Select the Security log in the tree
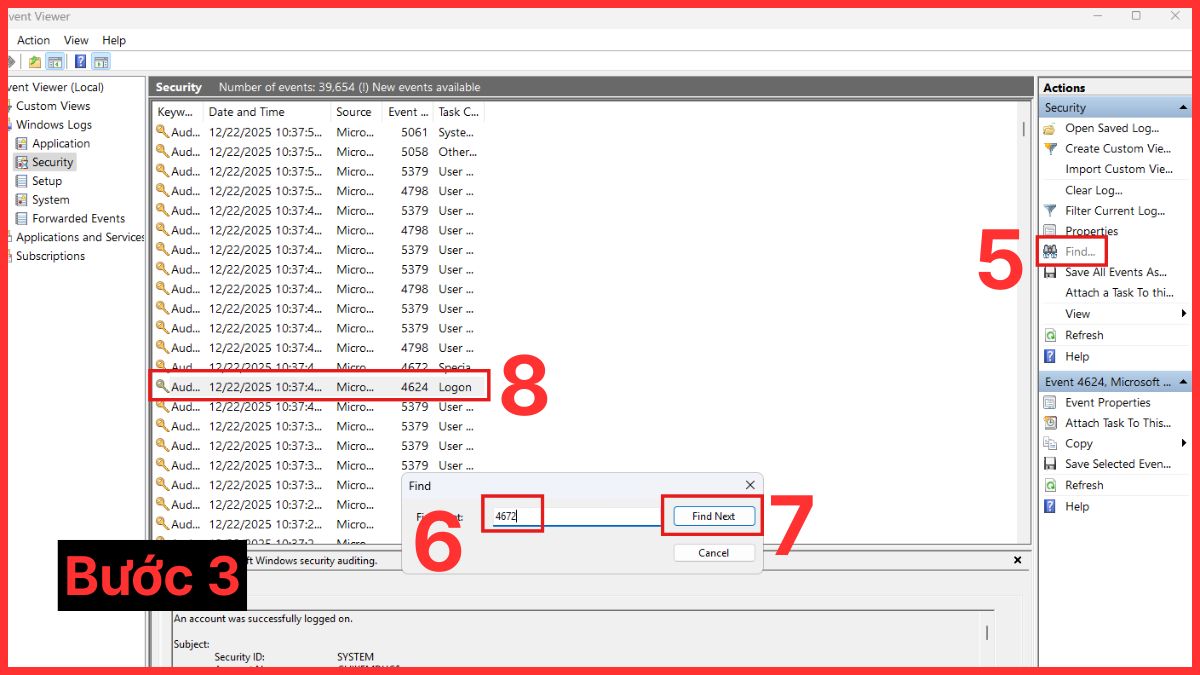 (53, 162)
